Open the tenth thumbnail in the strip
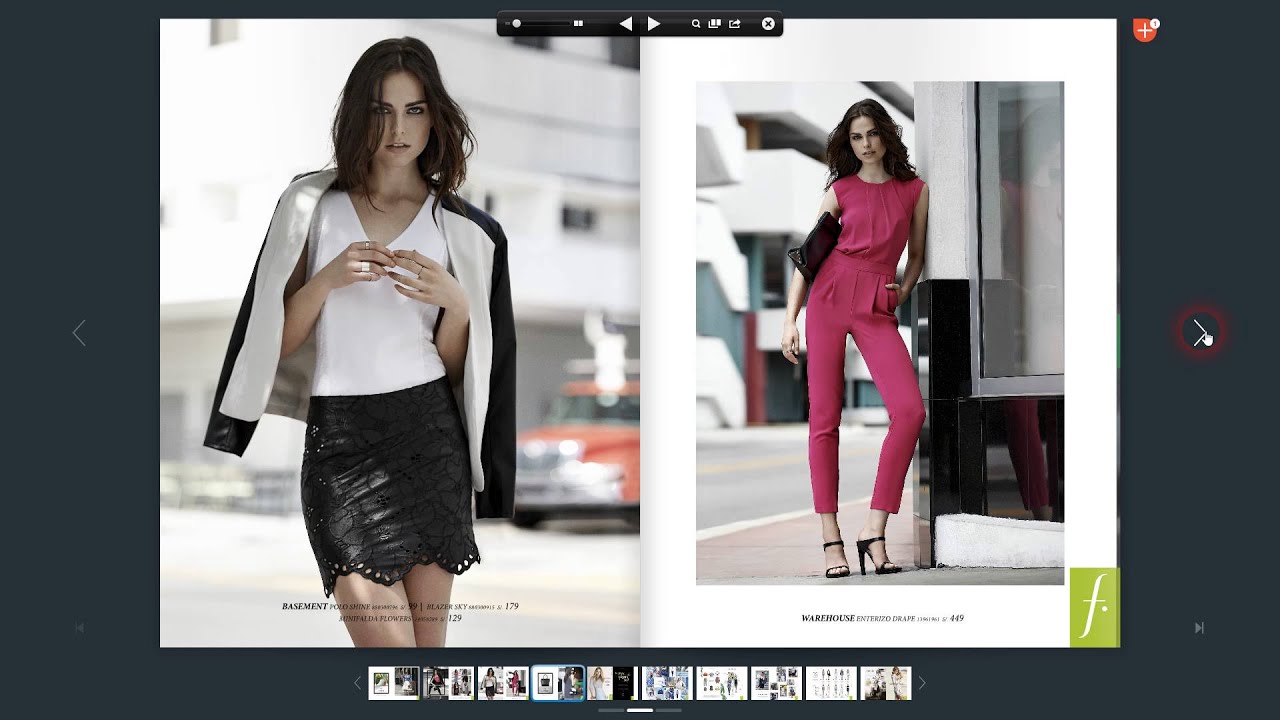The width and height of the screenshot is (1280, 720). (886, 683)
